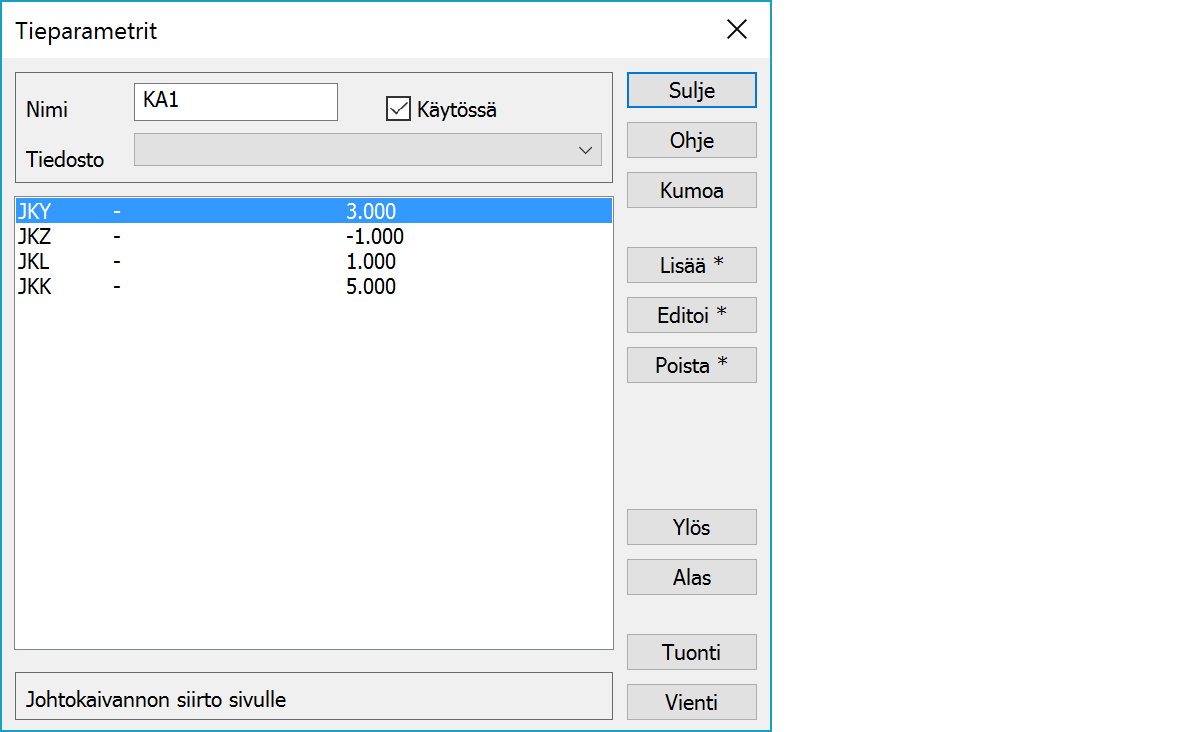1200x732 pixels.
Task: Add a parameter with Lisää *
Action: click(x=691, y=265)
